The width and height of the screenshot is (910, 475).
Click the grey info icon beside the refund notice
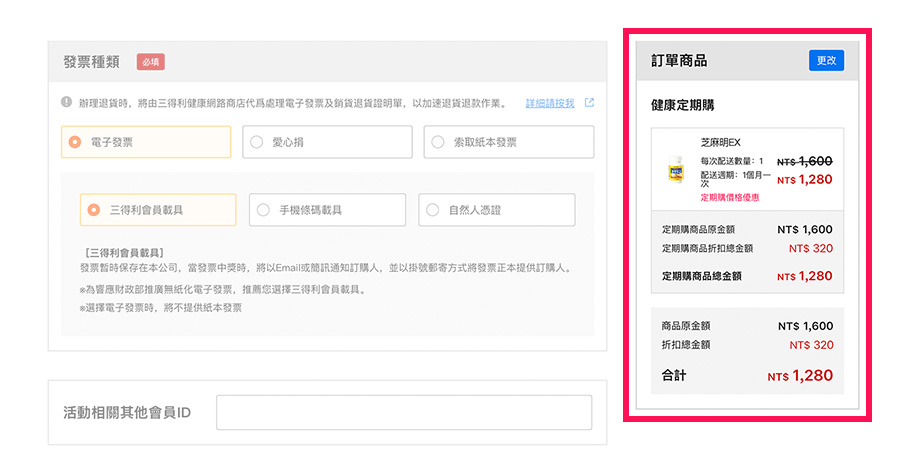click(x=66, y=102)
